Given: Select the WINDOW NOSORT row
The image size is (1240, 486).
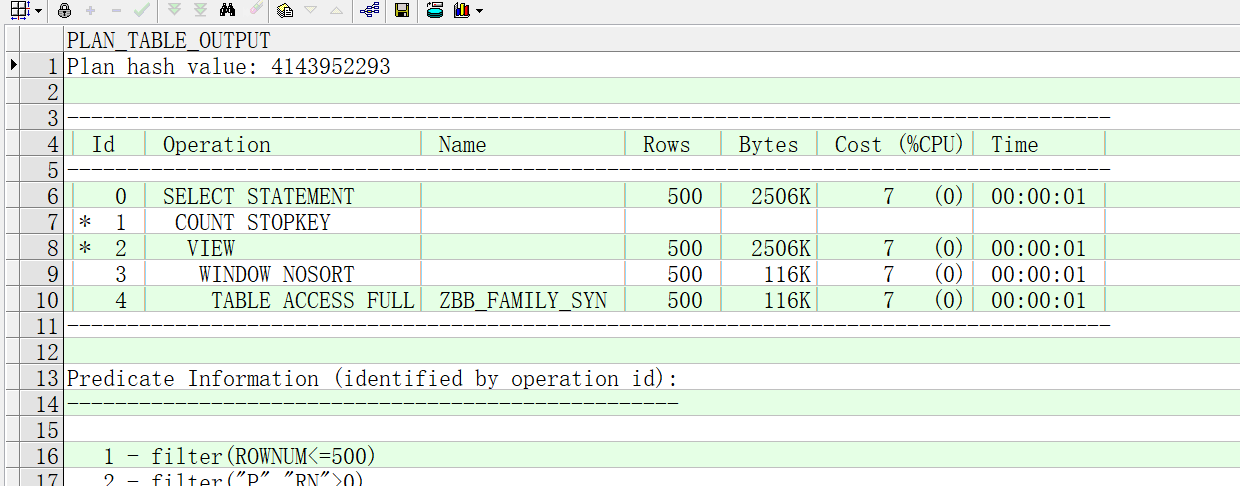Looking at the screenshot, I should pyautogui.click(x=276, y=274).
